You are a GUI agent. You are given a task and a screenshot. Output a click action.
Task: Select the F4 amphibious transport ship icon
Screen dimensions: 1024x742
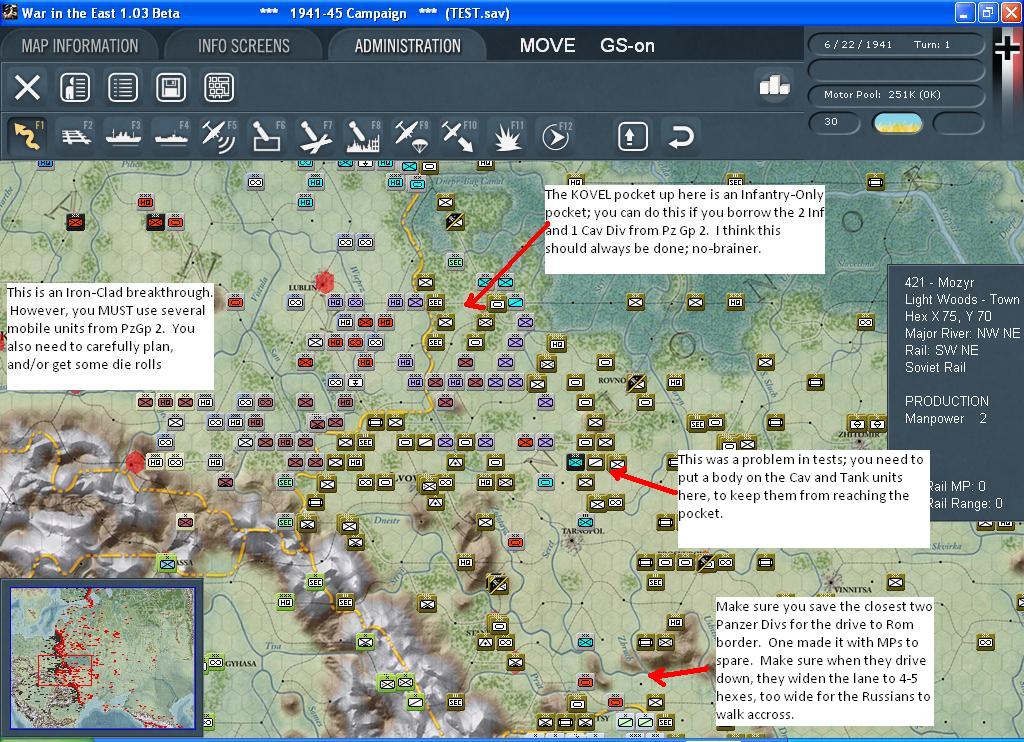click(172, 136)
